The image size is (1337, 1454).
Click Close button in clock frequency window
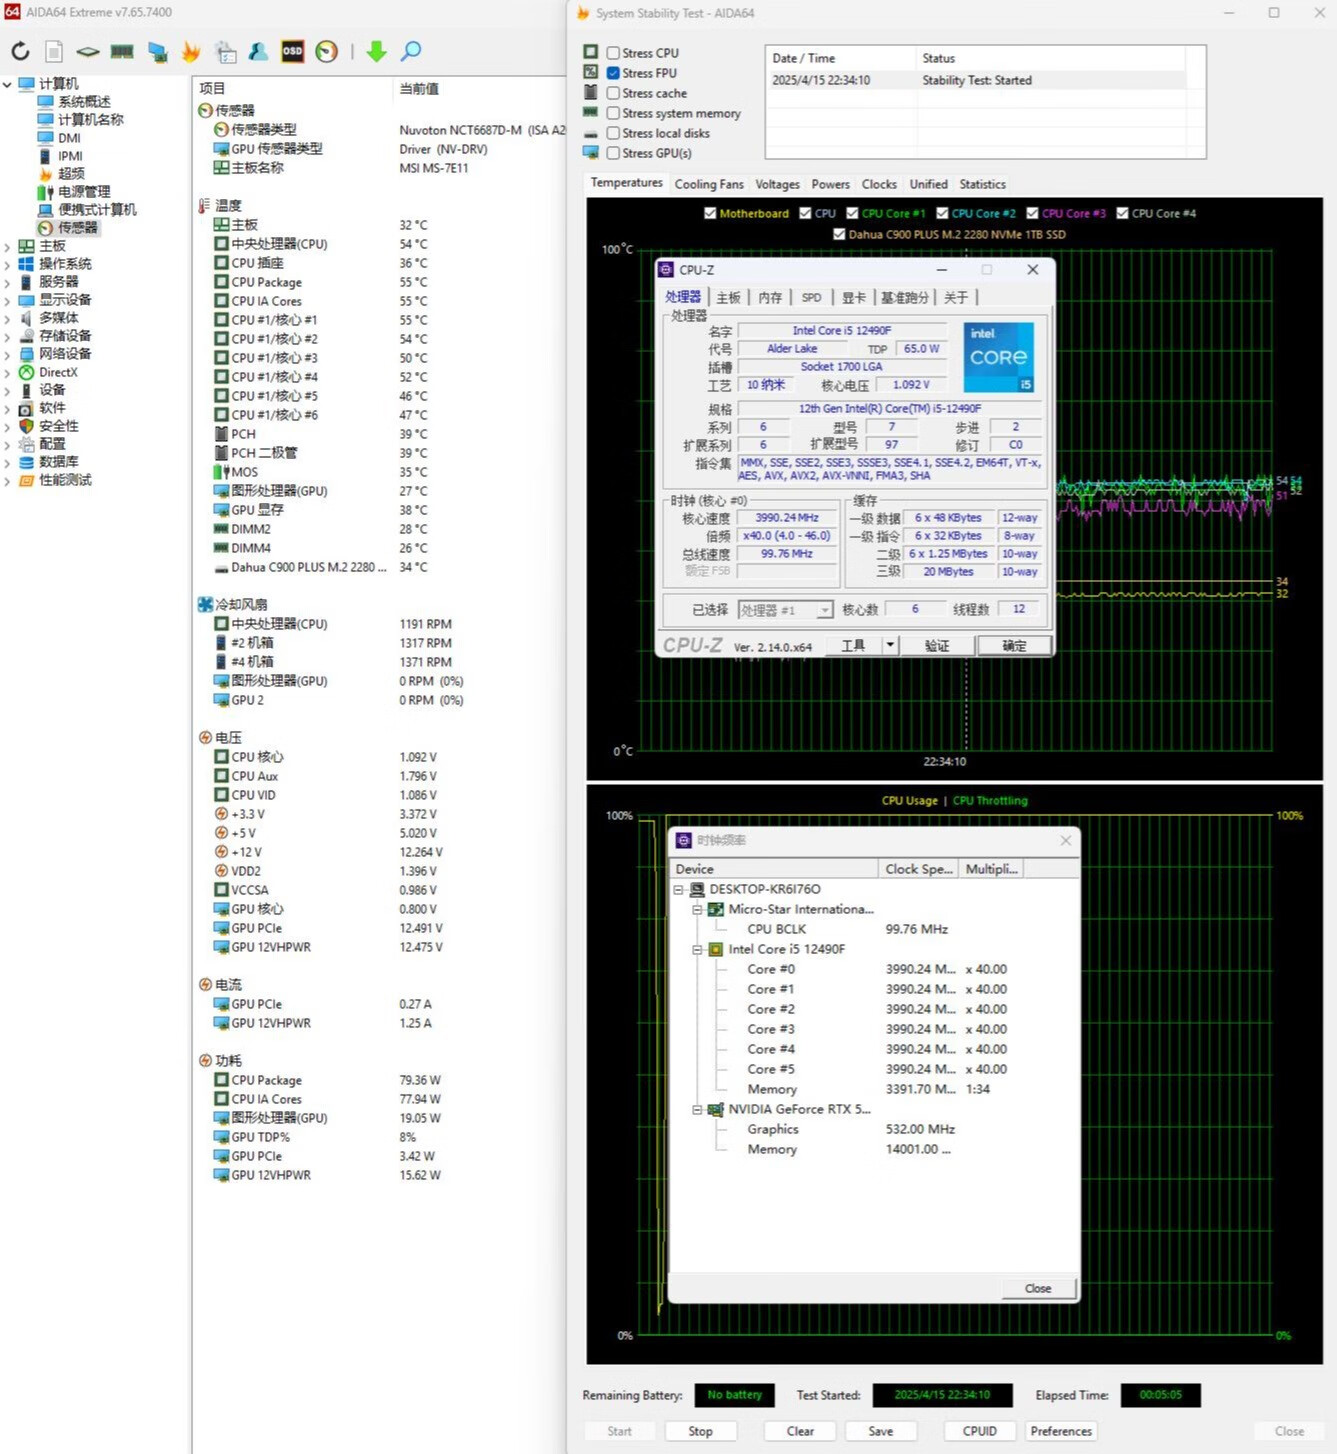(x=1038, y=1288)
